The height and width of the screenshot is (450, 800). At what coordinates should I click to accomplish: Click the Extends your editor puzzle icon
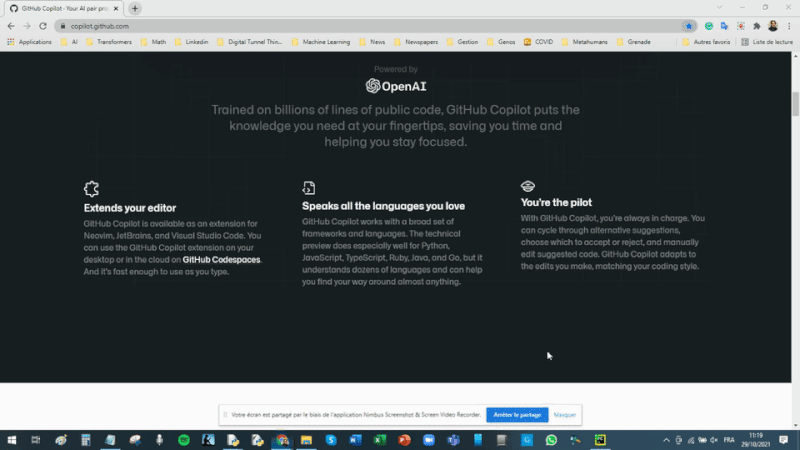click(x=91, y=189)
